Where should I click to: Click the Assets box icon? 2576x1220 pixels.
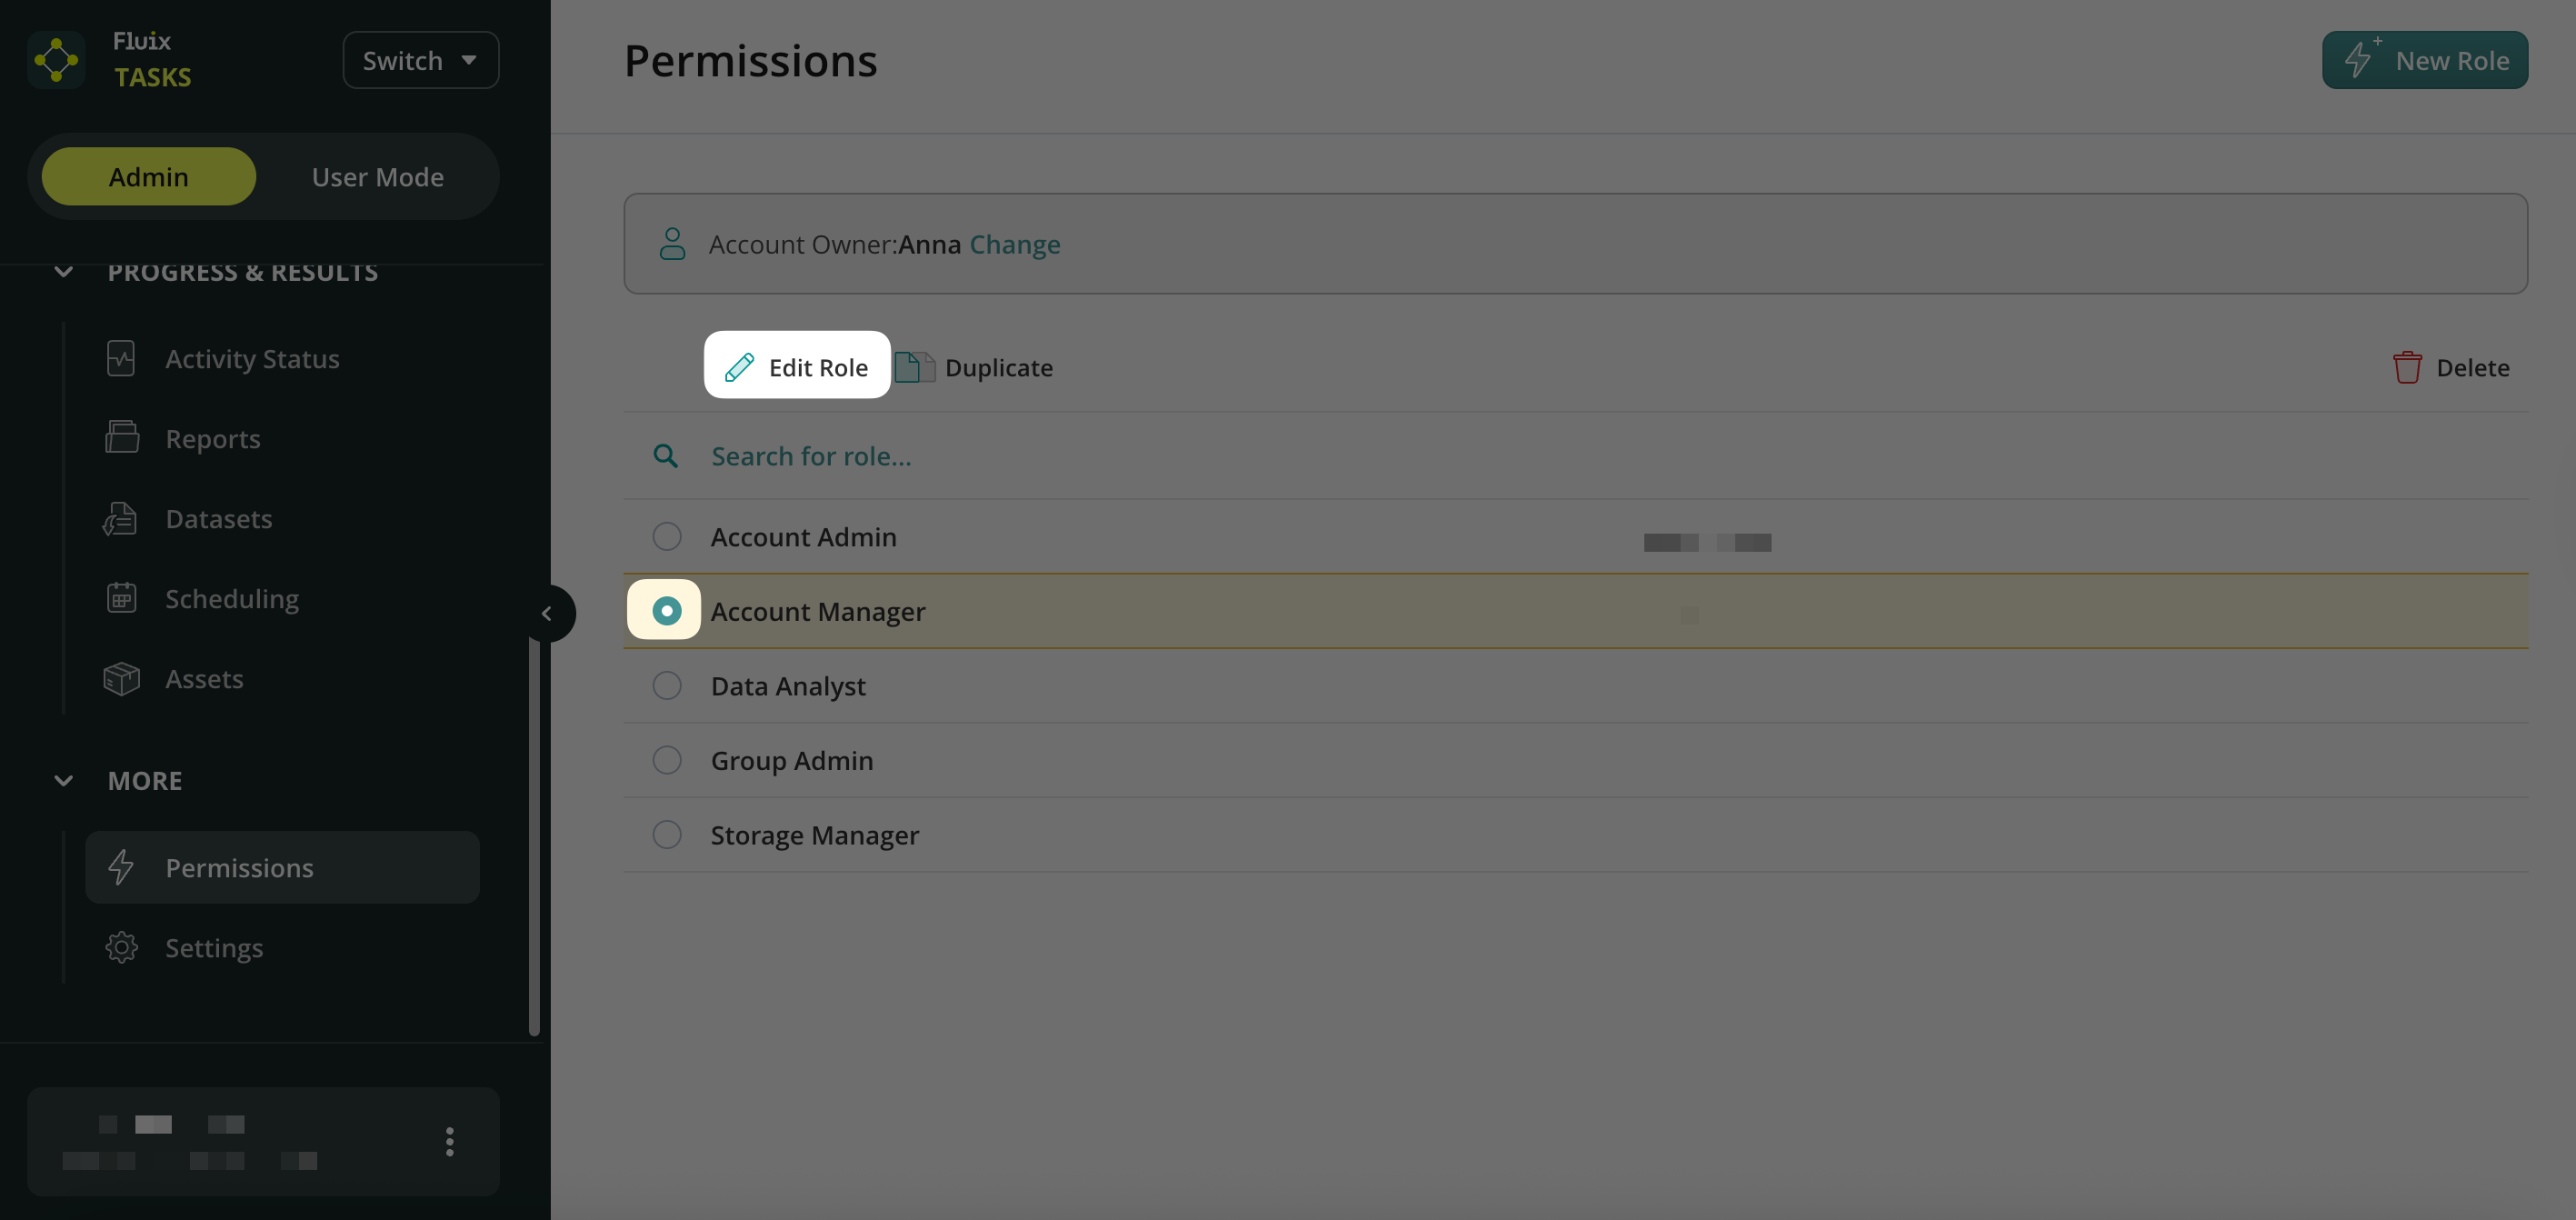click(121, 678)
